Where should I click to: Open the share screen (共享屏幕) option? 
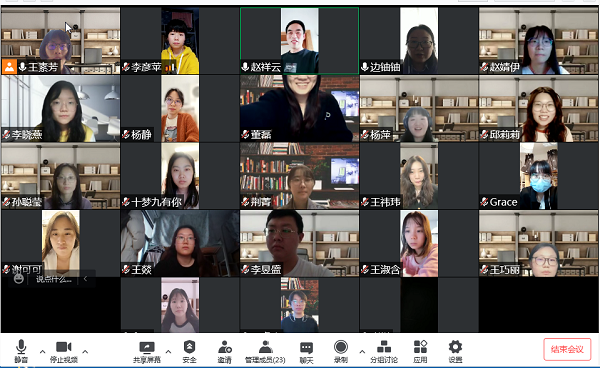coord(147,352)
